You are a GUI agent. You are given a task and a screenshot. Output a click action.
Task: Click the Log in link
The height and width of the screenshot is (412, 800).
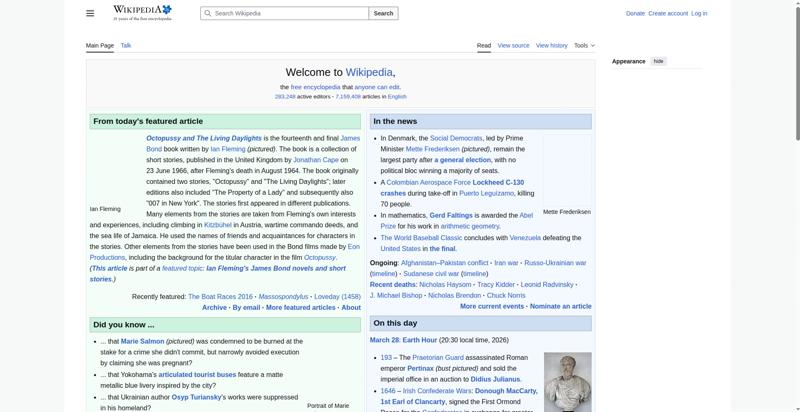tap(699, 14)
